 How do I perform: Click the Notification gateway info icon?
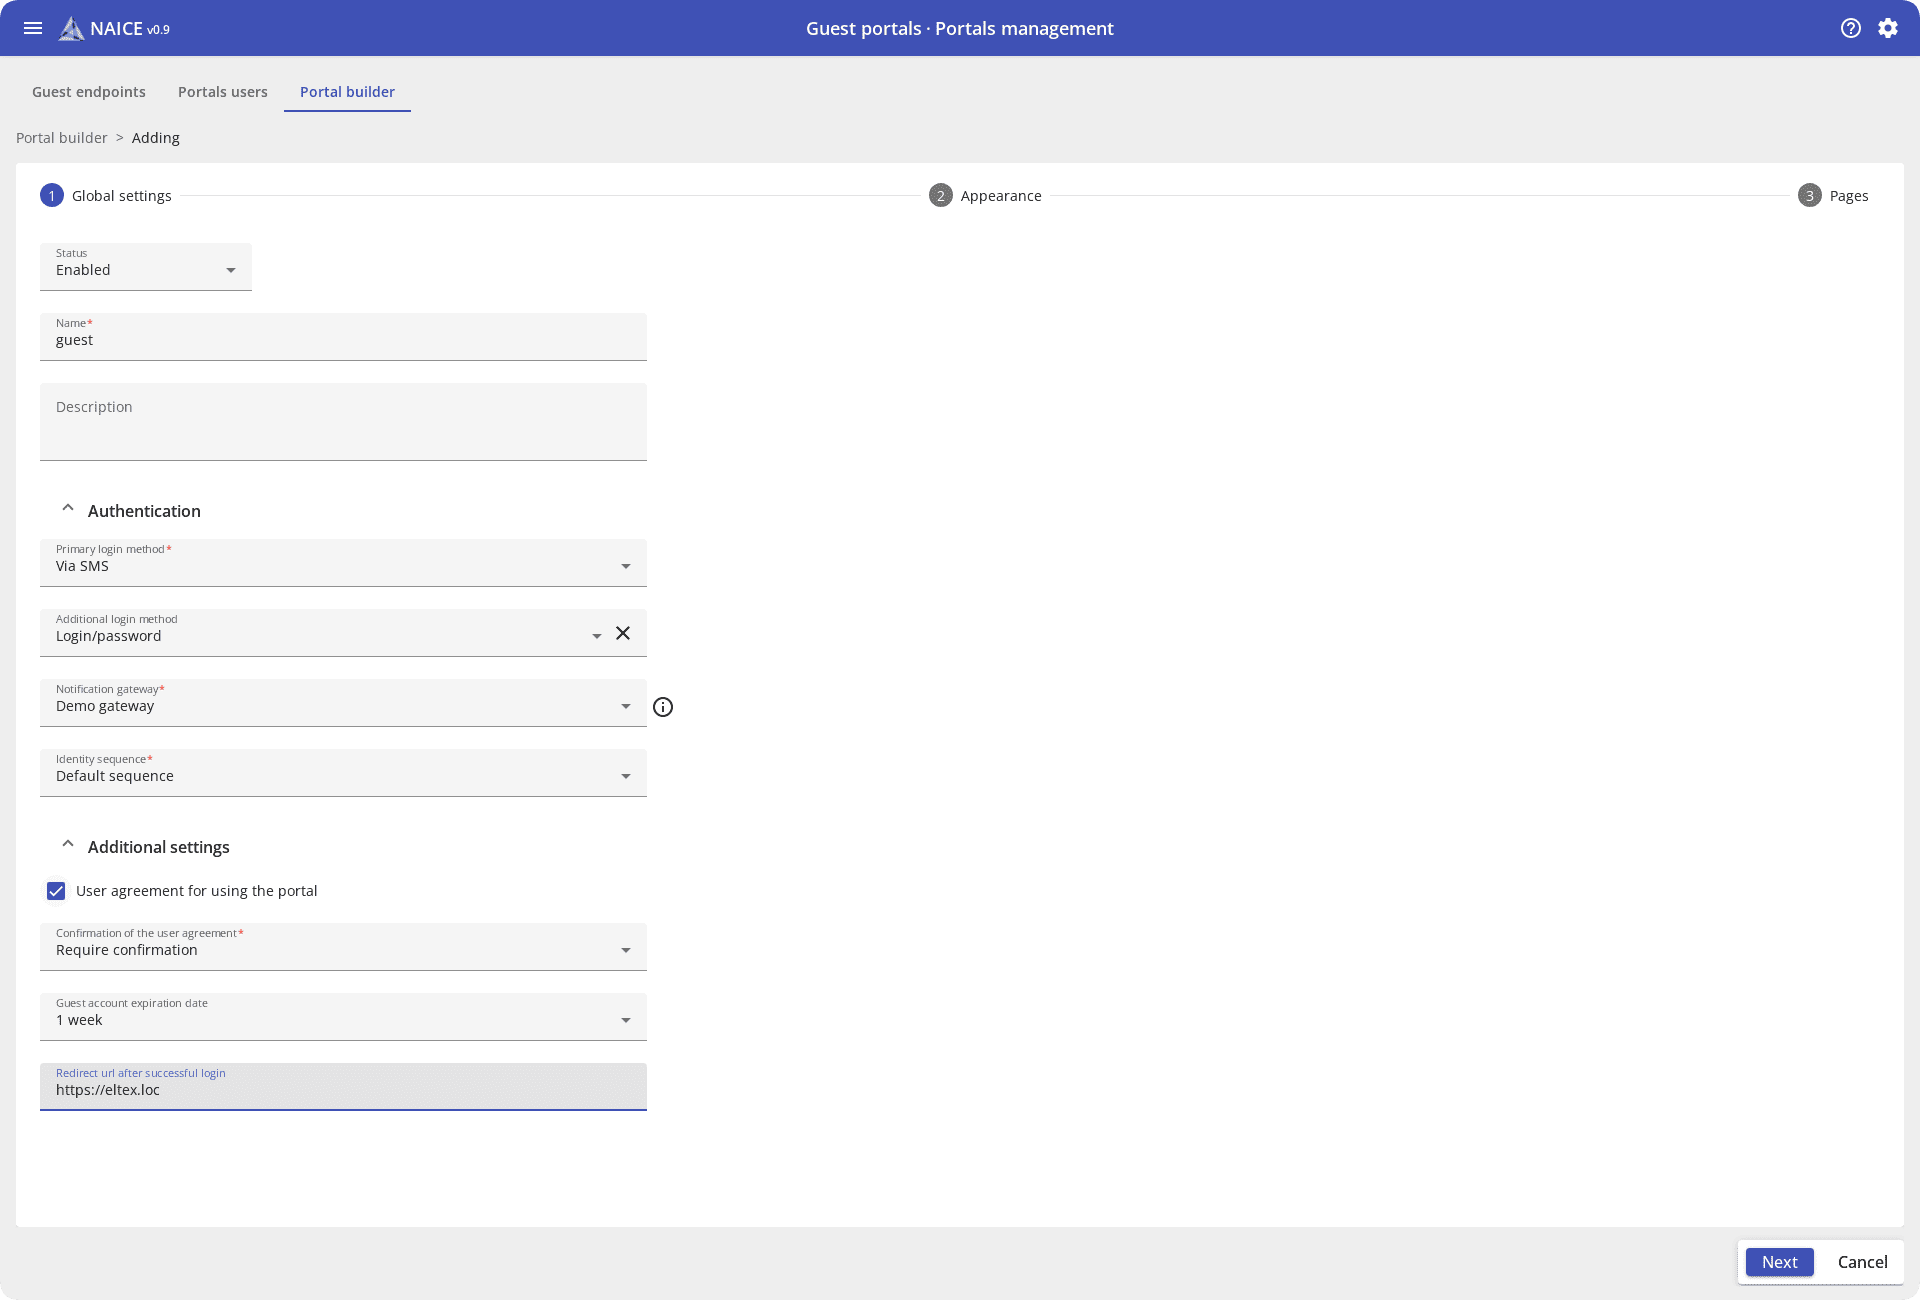click(663, 707)
